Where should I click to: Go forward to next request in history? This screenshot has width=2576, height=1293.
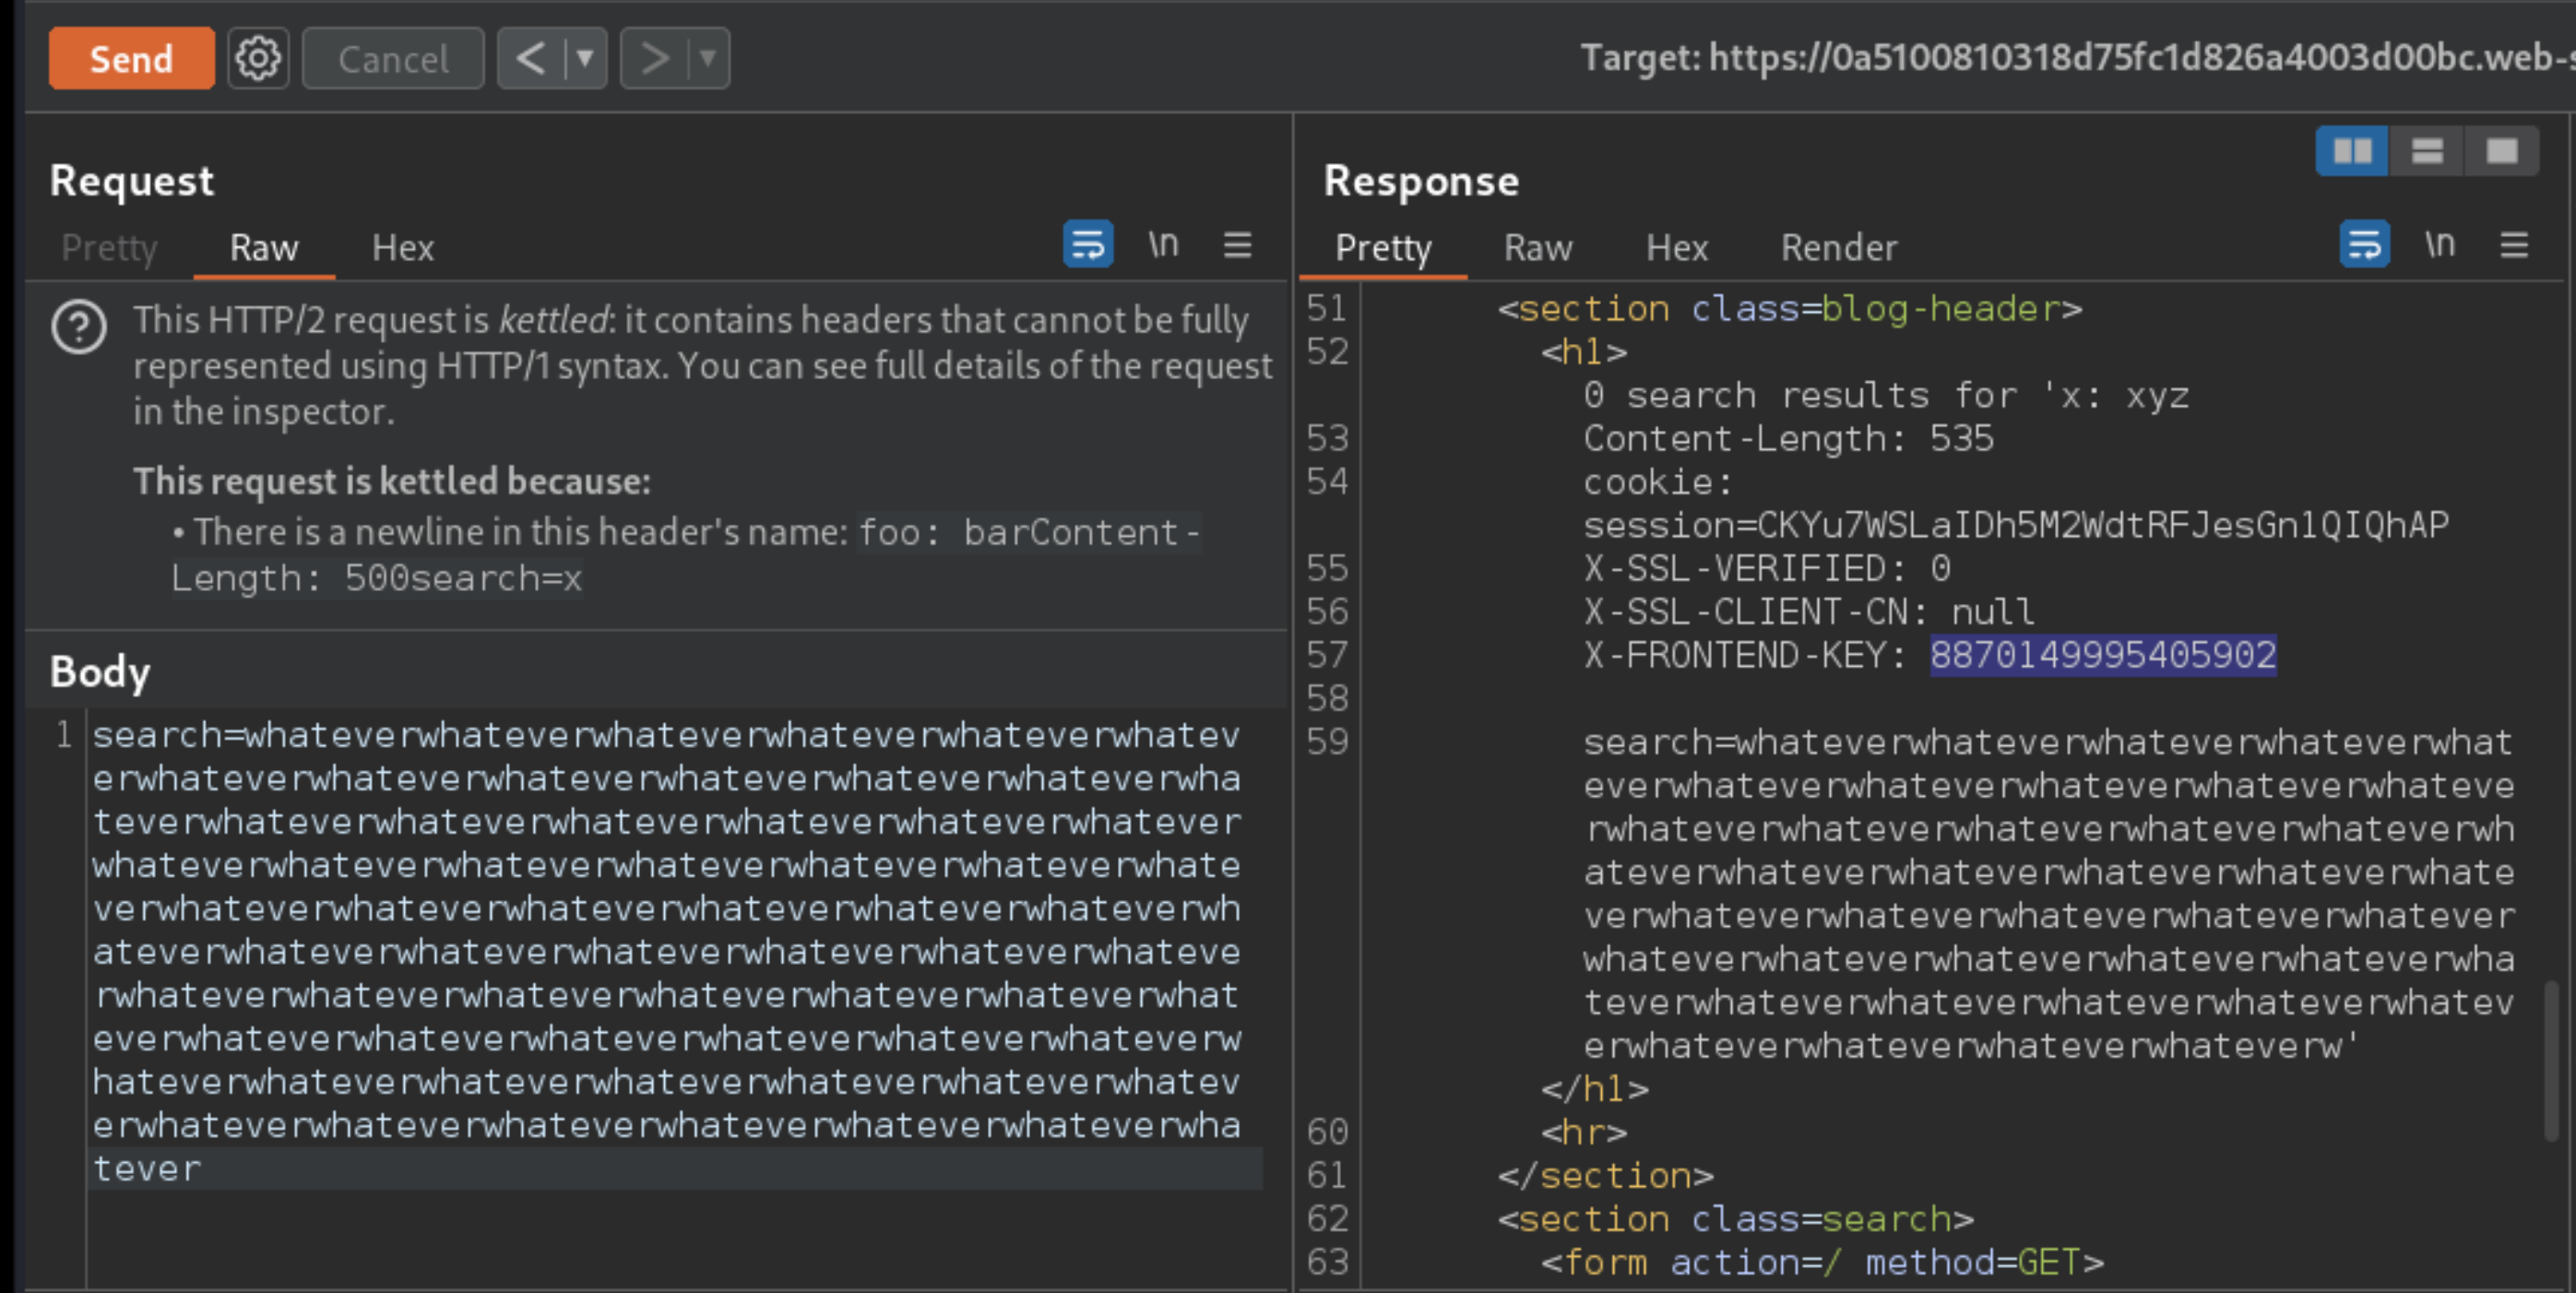[655, 59]
